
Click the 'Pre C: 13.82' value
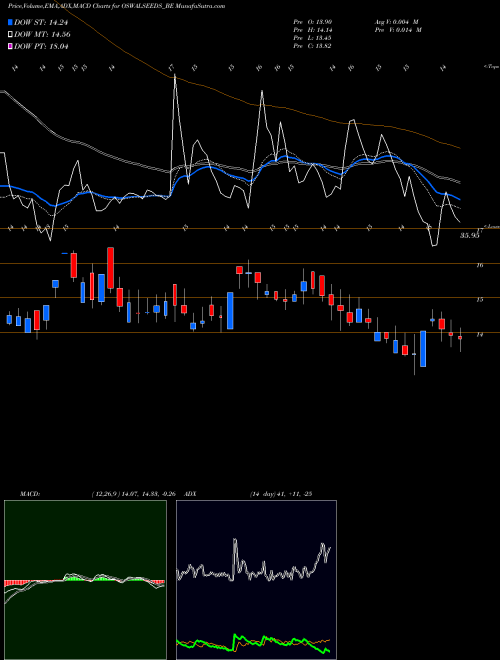pos(312,46)
